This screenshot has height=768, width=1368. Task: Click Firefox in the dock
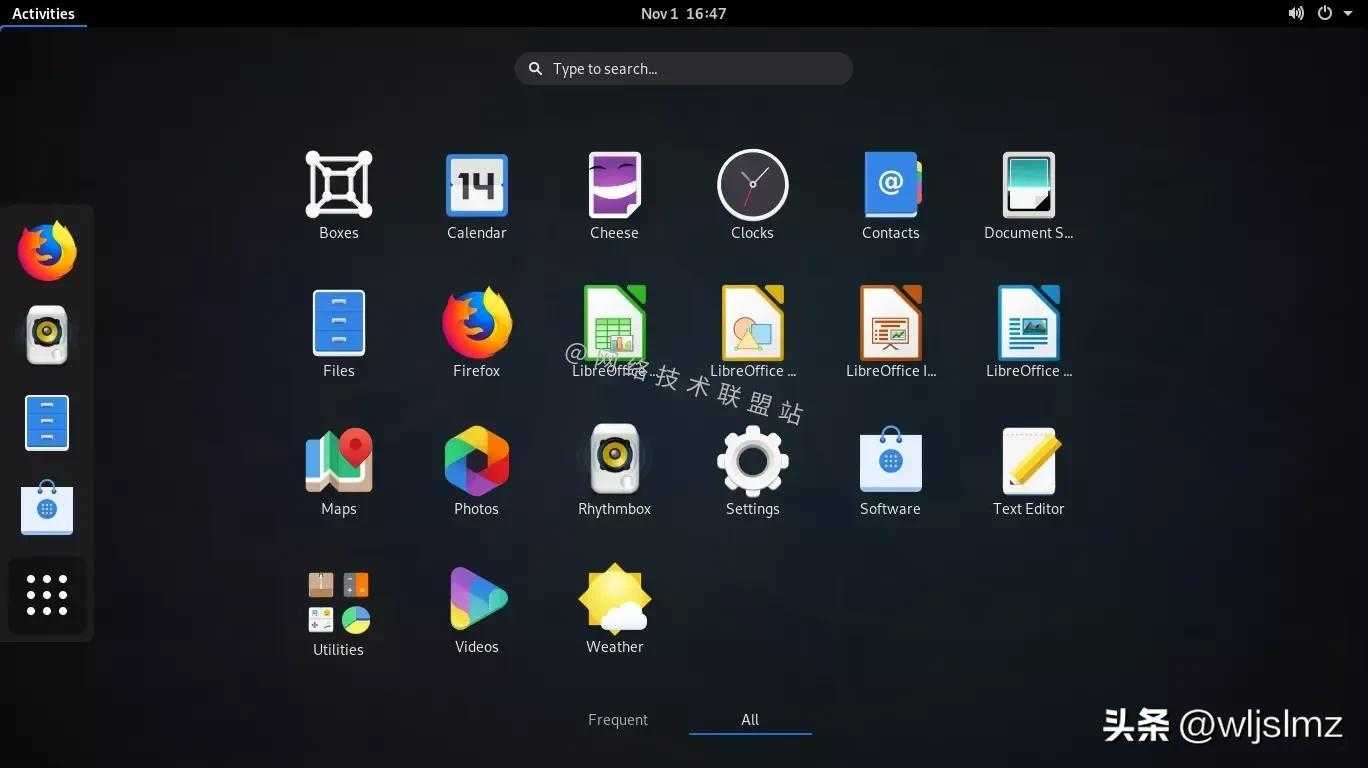(47, 251)
